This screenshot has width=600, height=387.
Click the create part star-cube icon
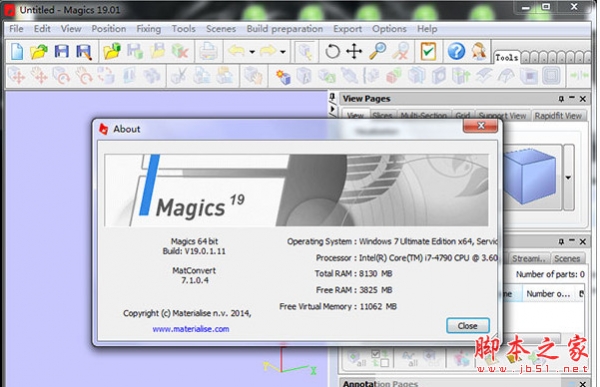coord(283,76)
